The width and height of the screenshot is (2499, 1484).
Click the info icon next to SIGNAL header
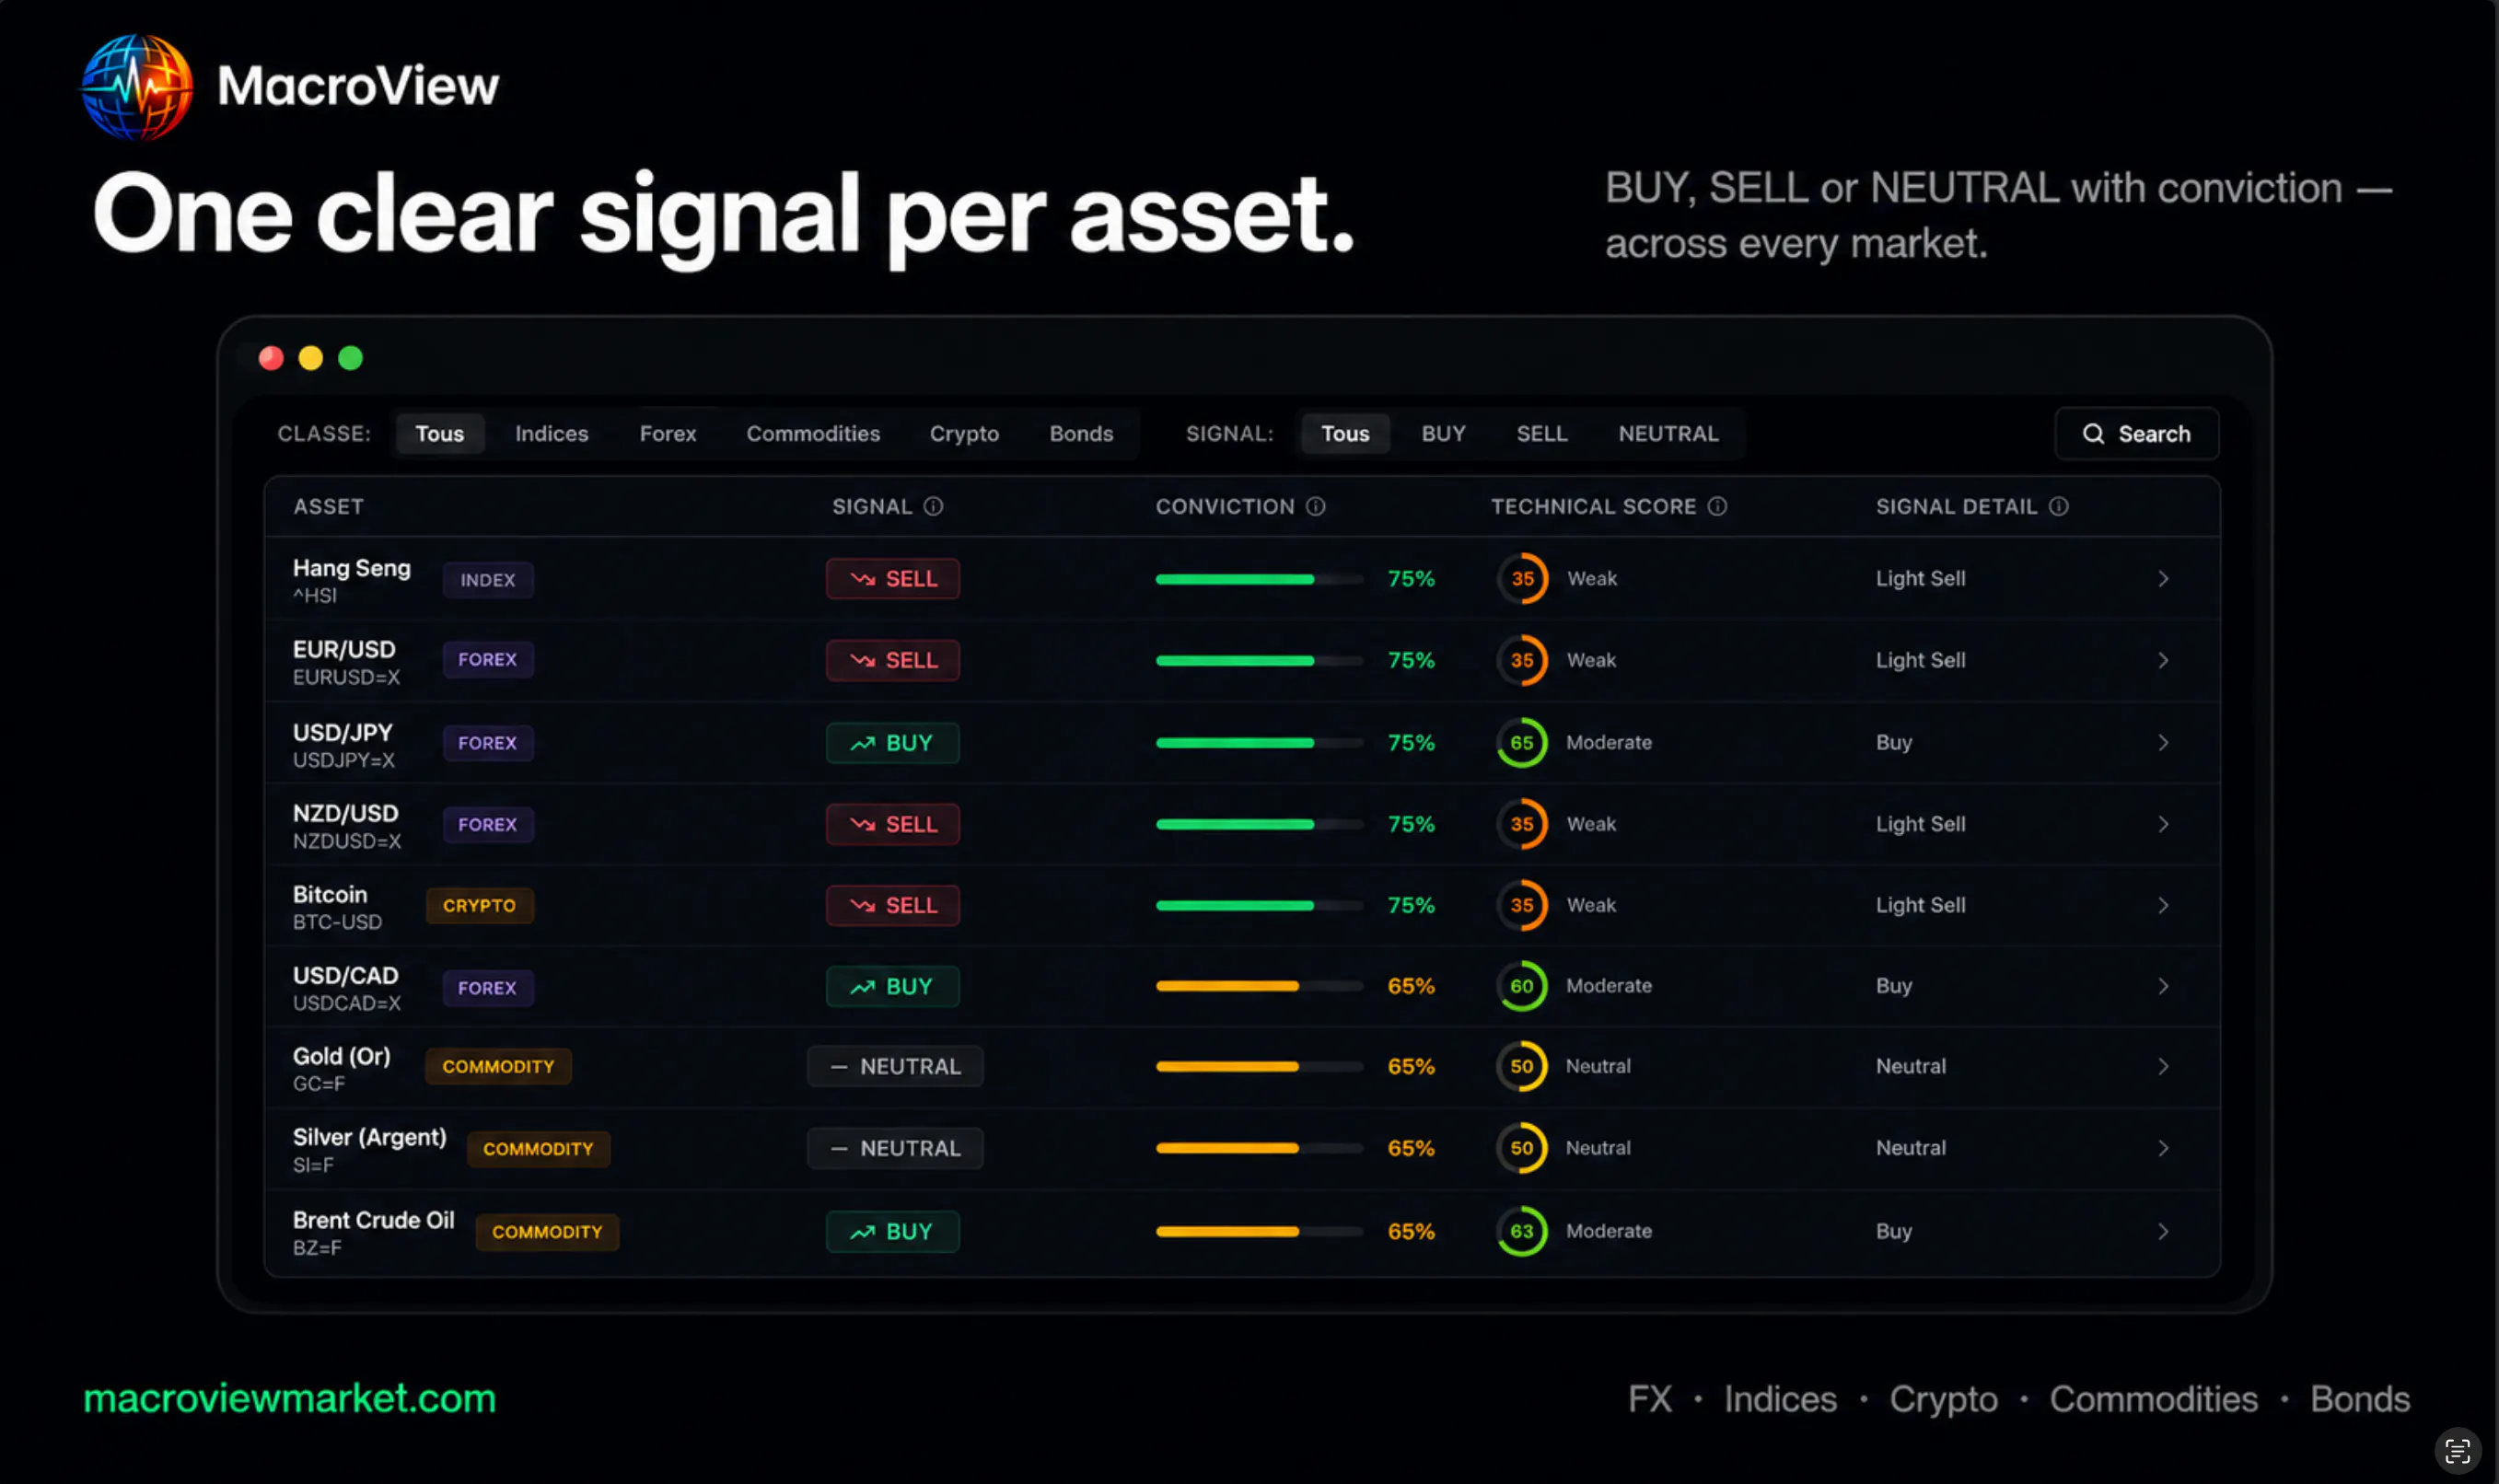pyautogui.click(x=933, y=507)
